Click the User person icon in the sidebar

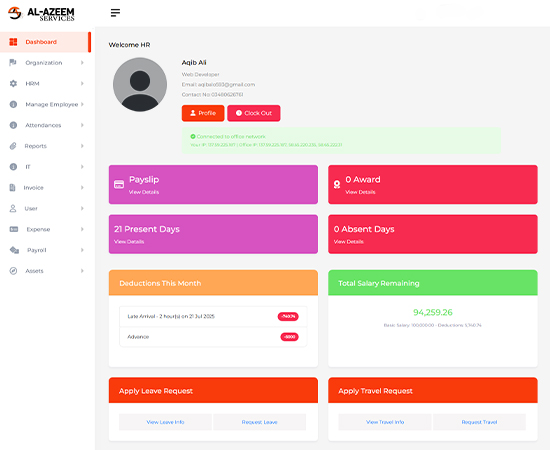pos(13,208)
